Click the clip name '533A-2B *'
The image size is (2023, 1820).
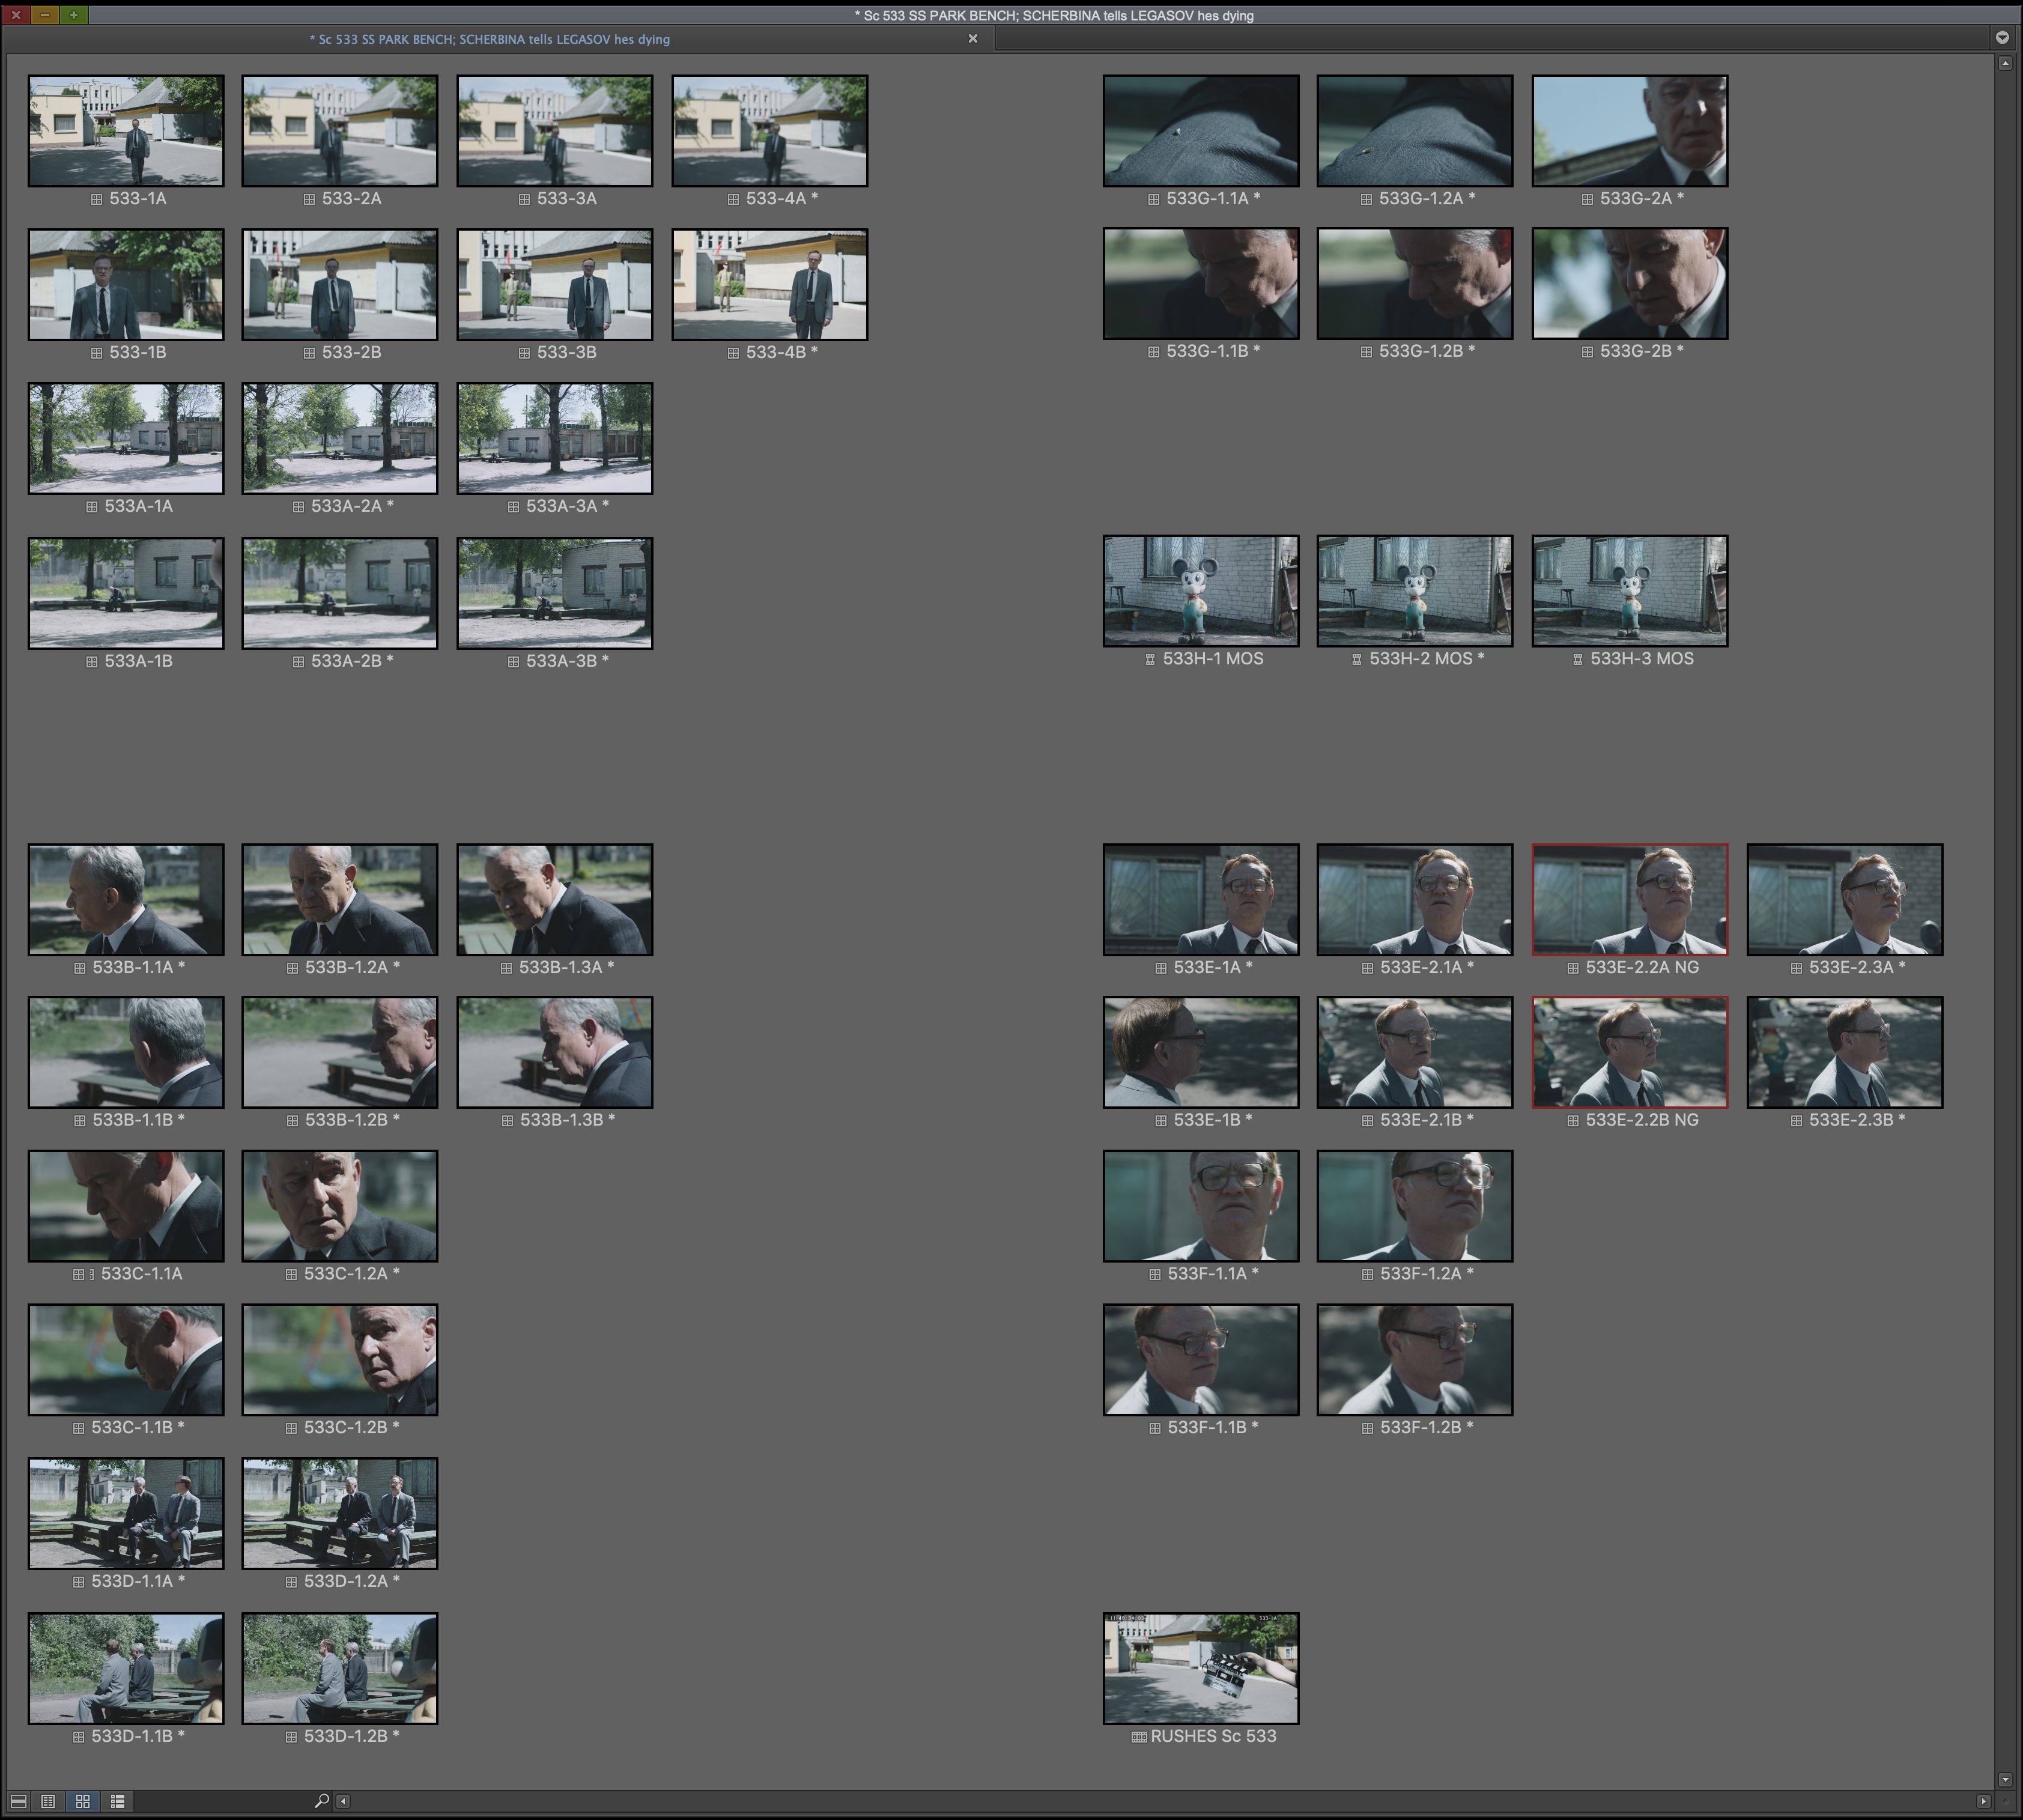point(352,662)
